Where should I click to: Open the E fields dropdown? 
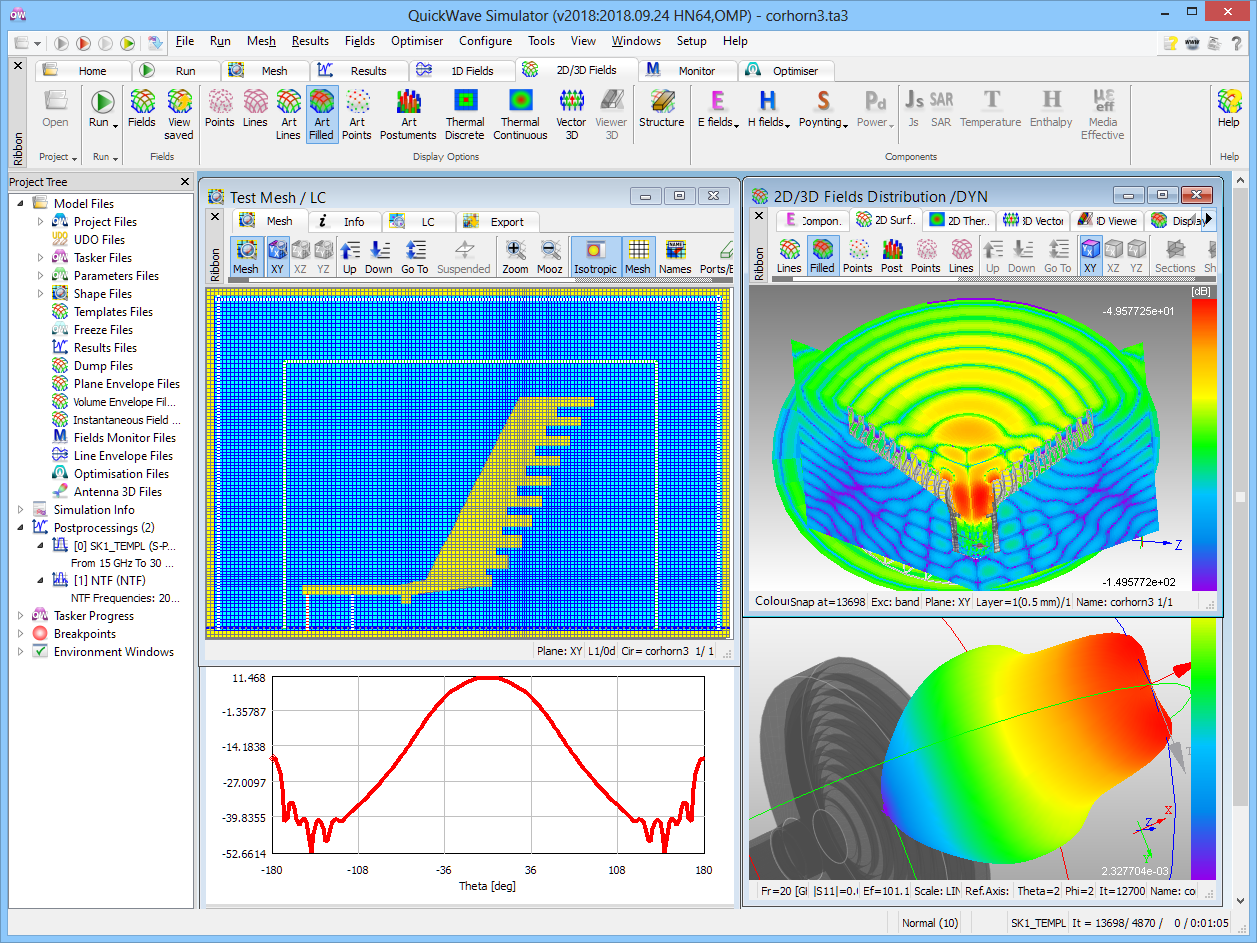click(x=716, y=108)
